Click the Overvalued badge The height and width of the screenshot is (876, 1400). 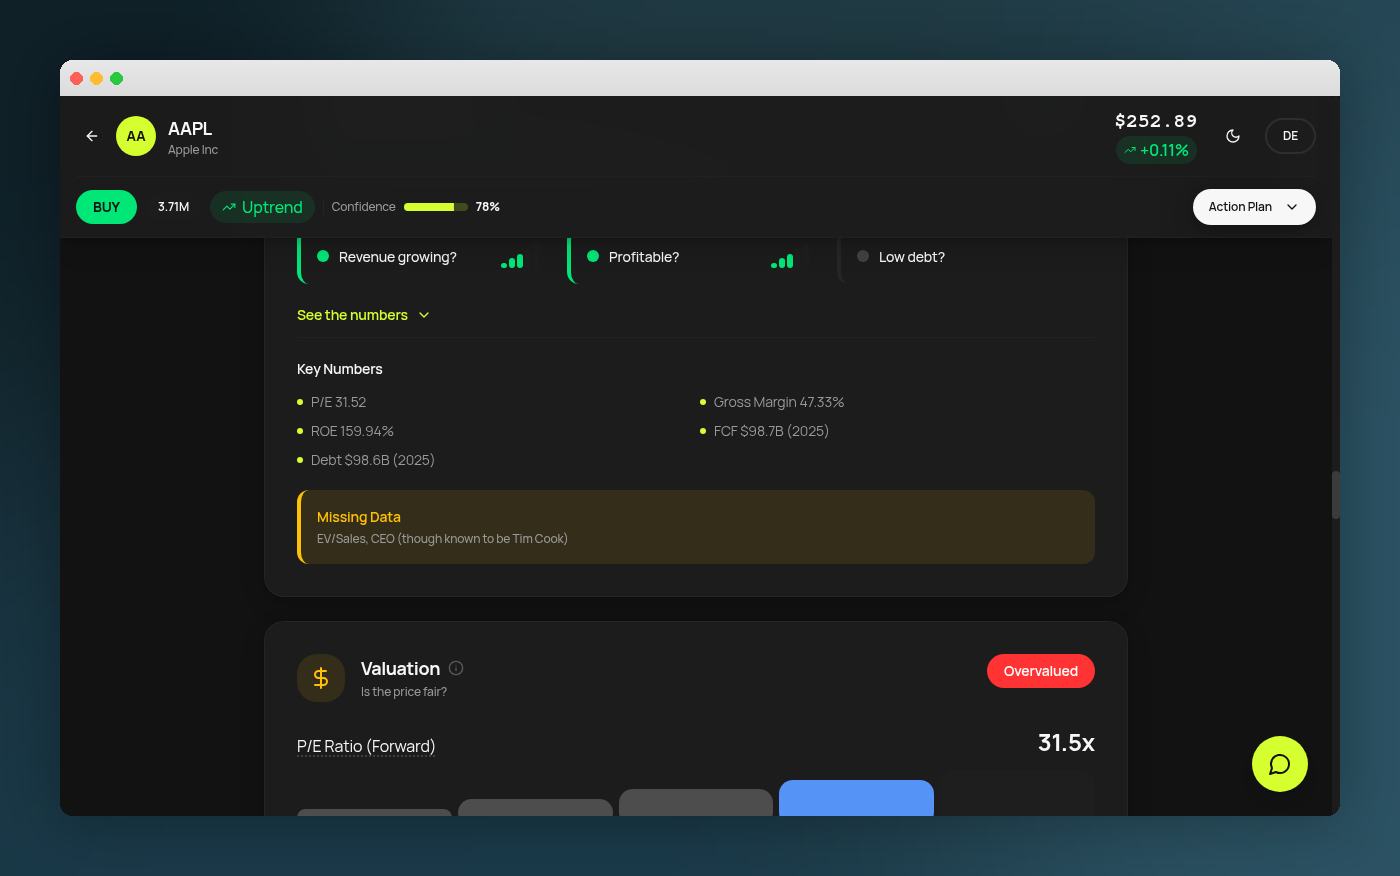[1041, 671]
